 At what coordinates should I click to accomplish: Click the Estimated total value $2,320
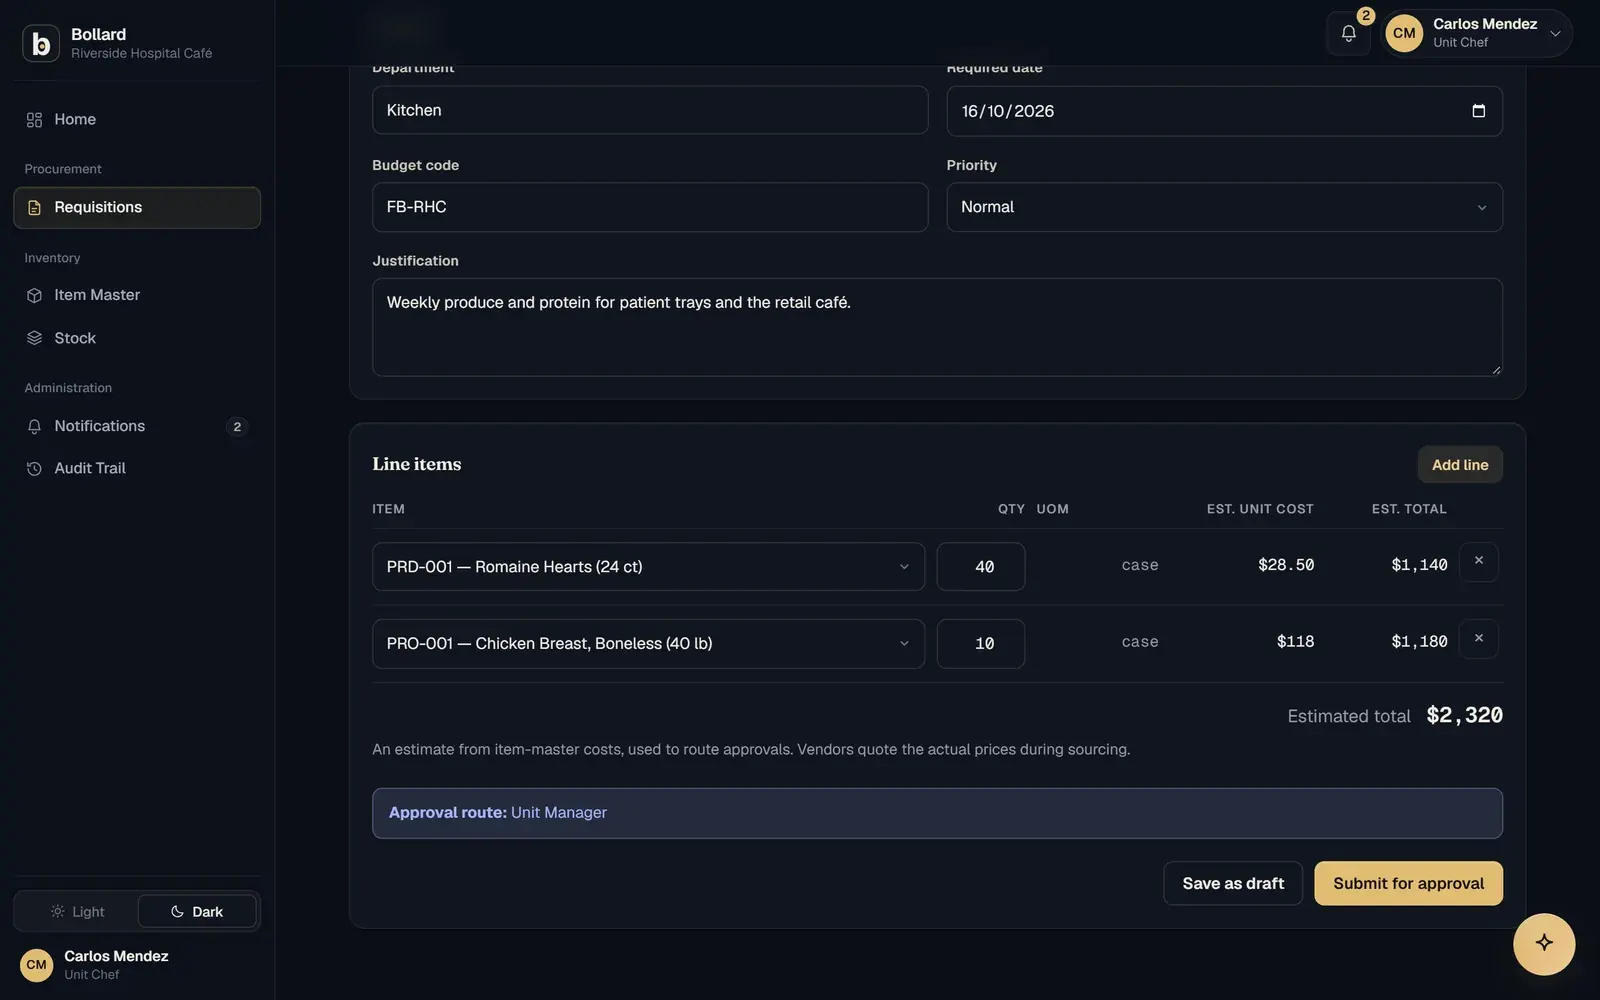[x=1464, y=715]
